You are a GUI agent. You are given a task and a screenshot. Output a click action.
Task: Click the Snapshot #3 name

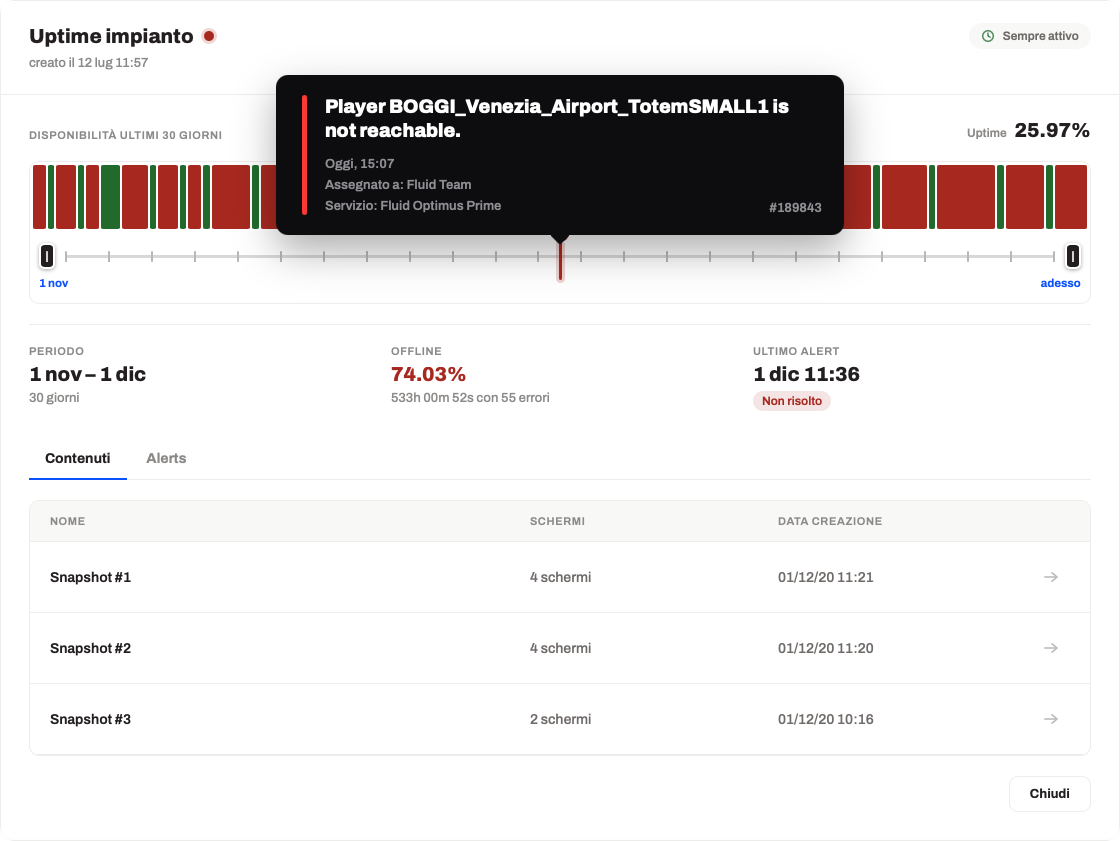click(90, 719)
